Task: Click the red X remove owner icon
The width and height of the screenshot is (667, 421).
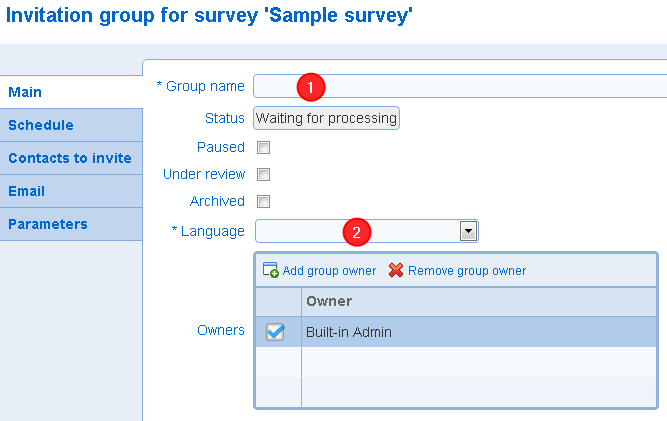Action: [396, 270]
